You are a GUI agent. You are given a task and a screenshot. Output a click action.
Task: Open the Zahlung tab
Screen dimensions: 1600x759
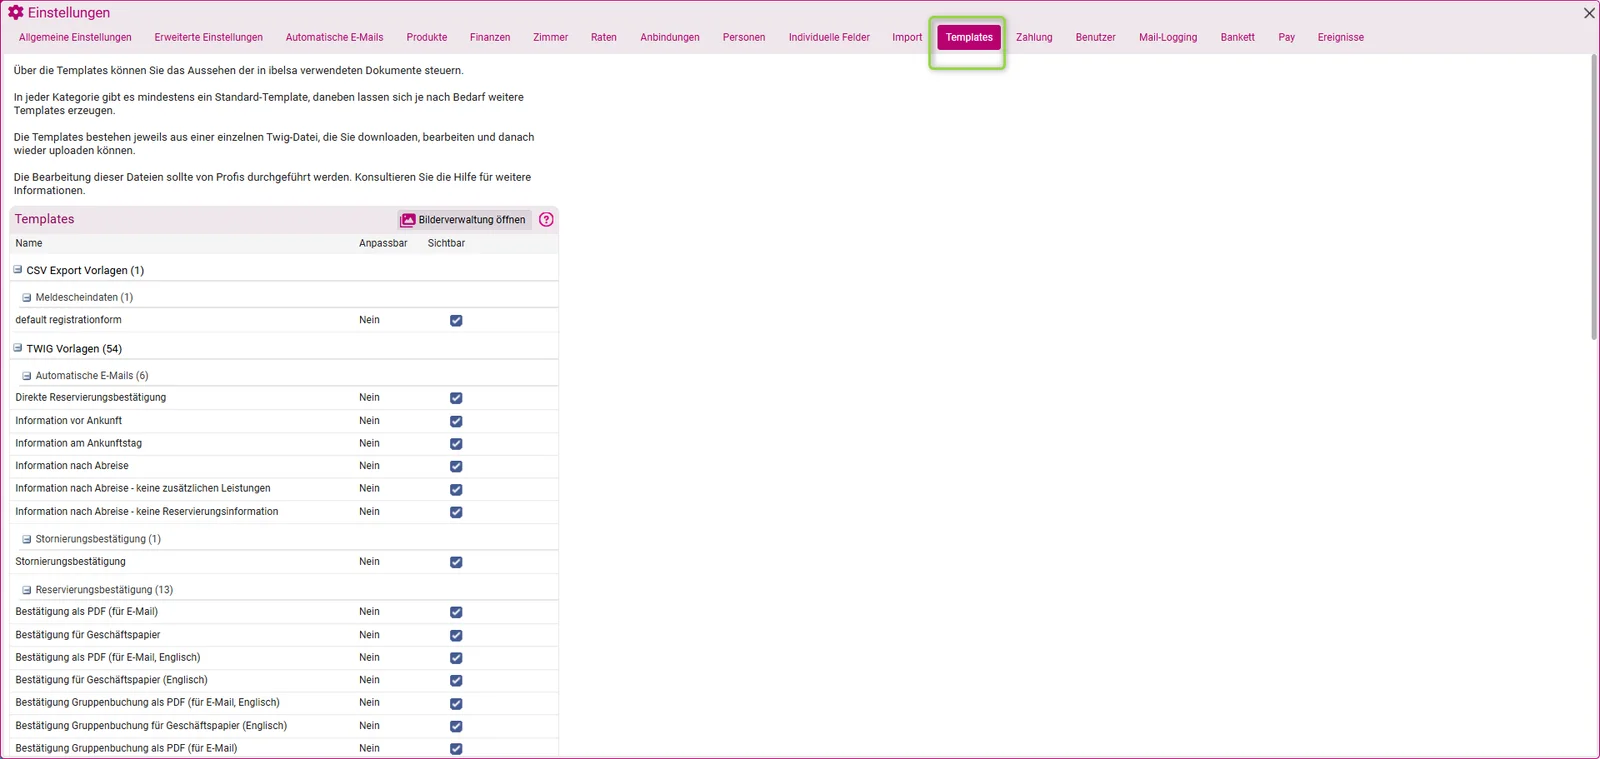(1034, 38)
